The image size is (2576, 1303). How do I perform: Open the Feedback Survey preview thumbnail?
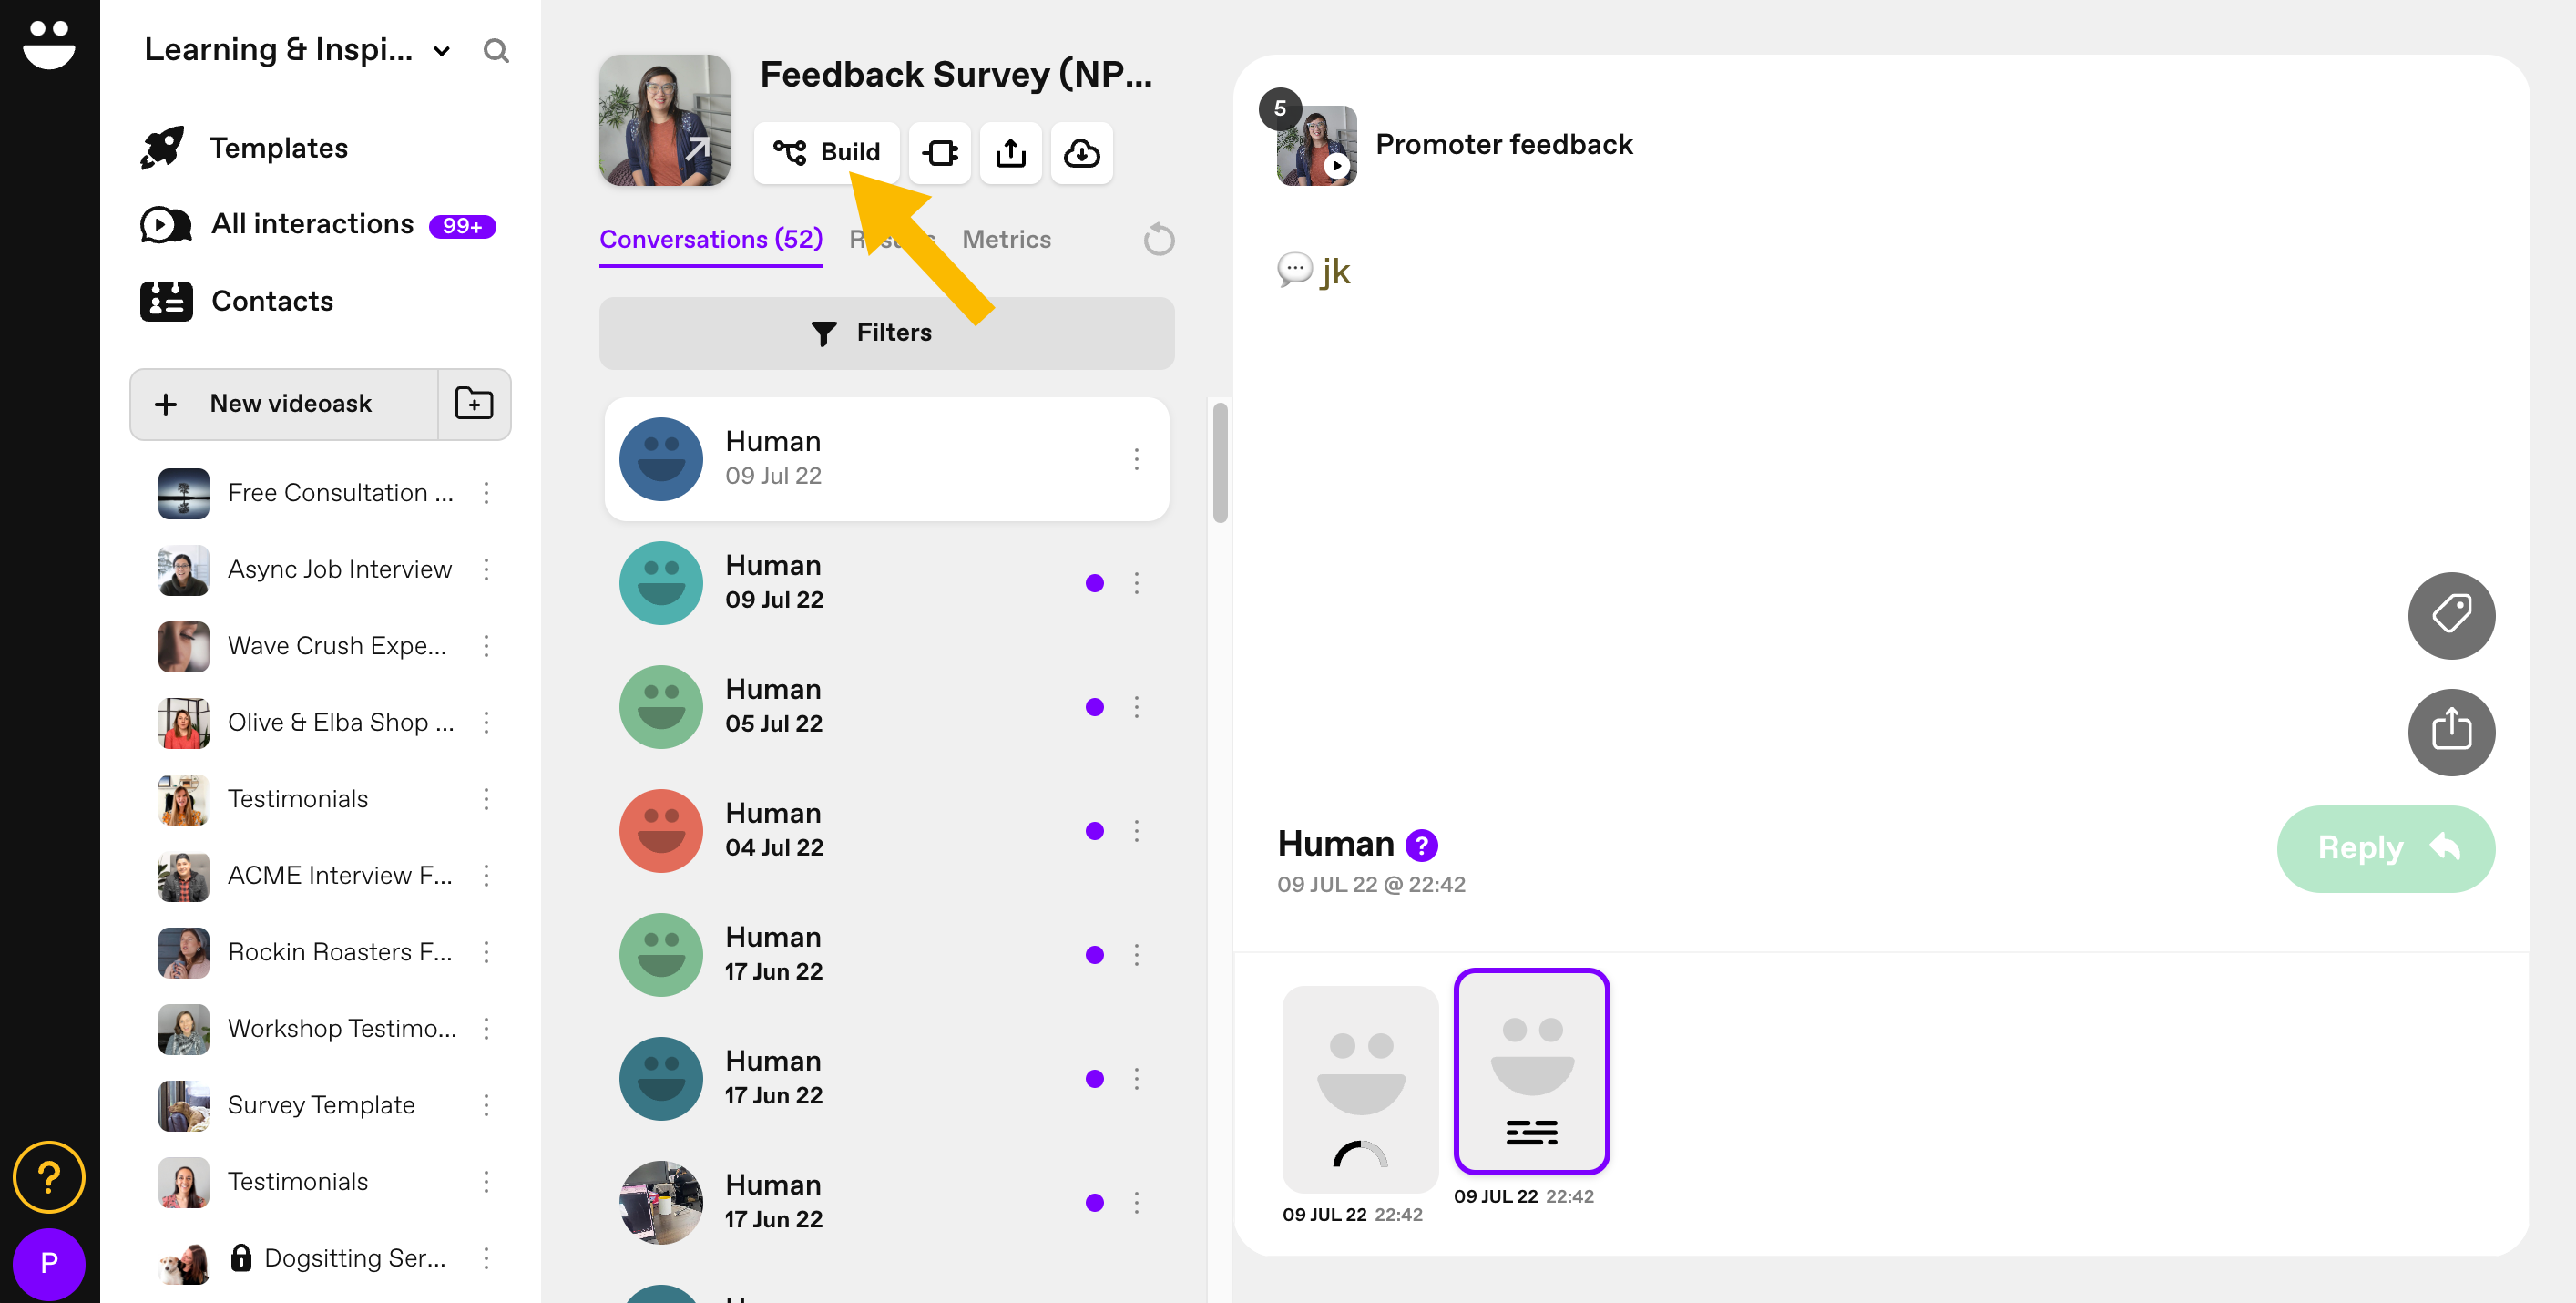(665, 120)
